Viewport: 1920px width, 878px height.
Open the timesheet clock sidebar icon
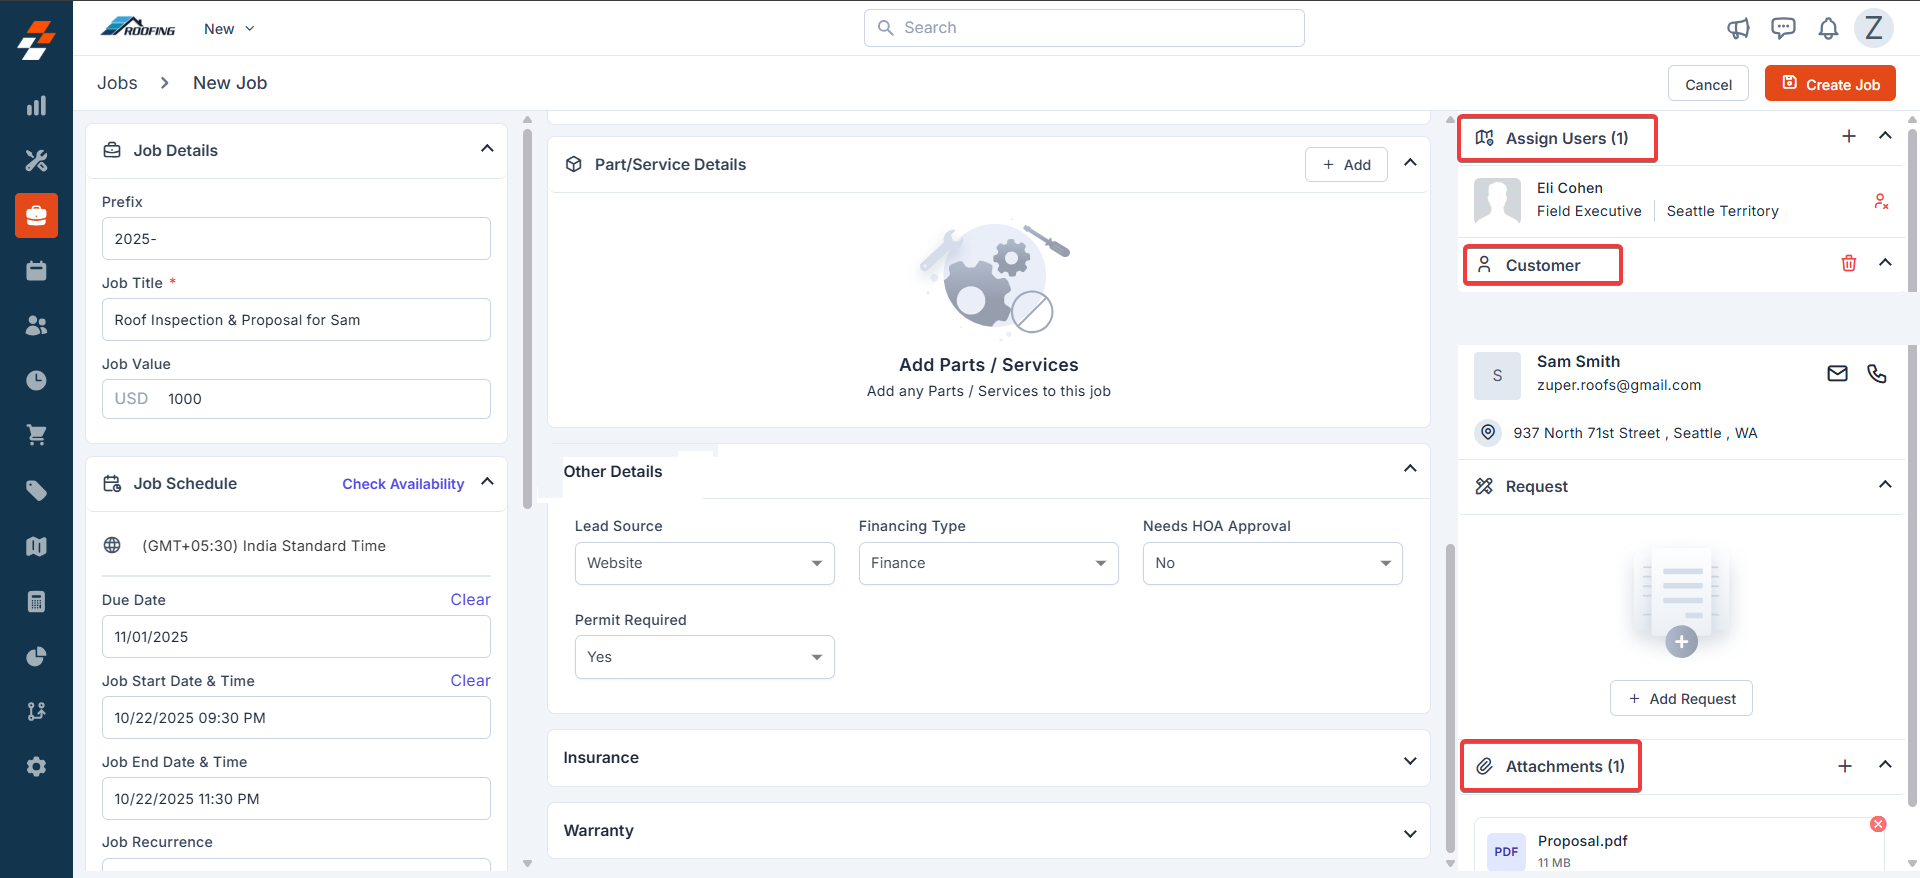(36, 380)
